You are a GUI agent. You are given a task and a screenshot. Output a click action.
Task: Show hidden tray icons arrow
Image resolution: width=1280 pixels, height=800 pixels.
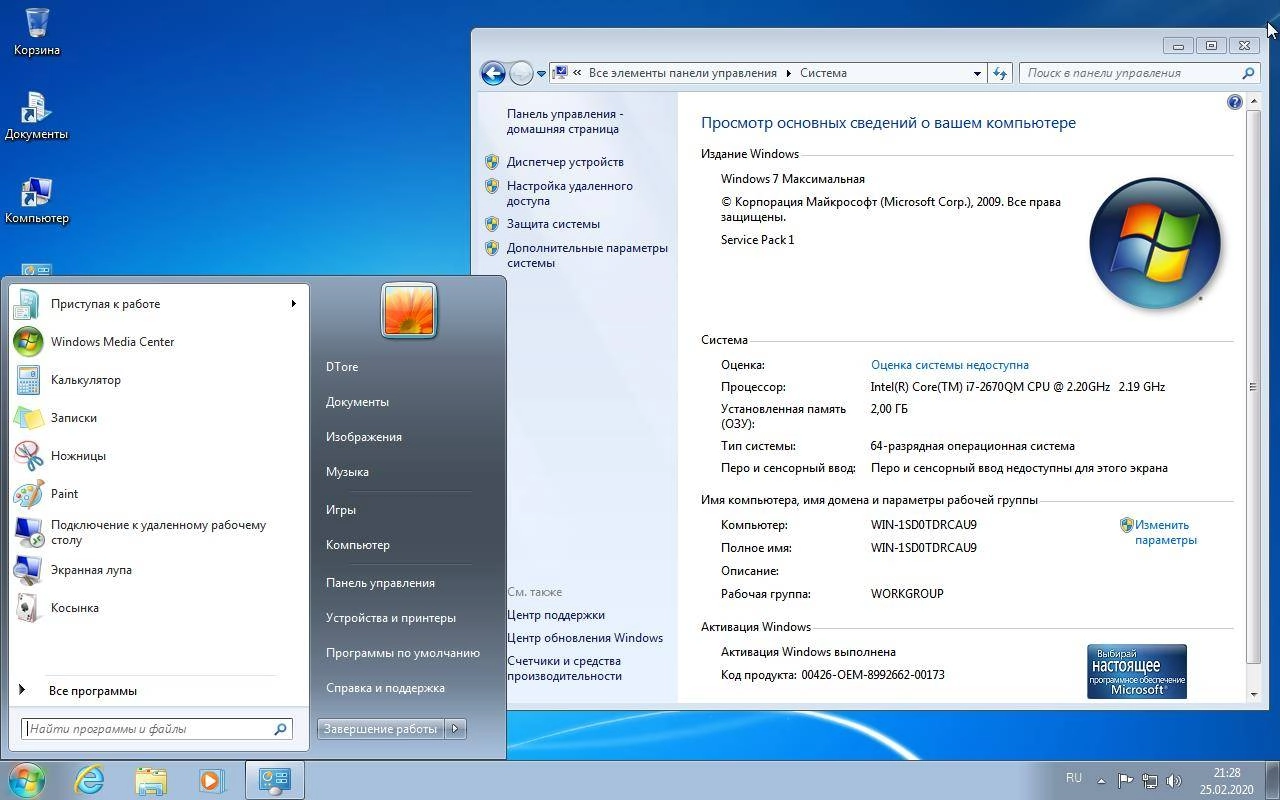pos(1101,781)
